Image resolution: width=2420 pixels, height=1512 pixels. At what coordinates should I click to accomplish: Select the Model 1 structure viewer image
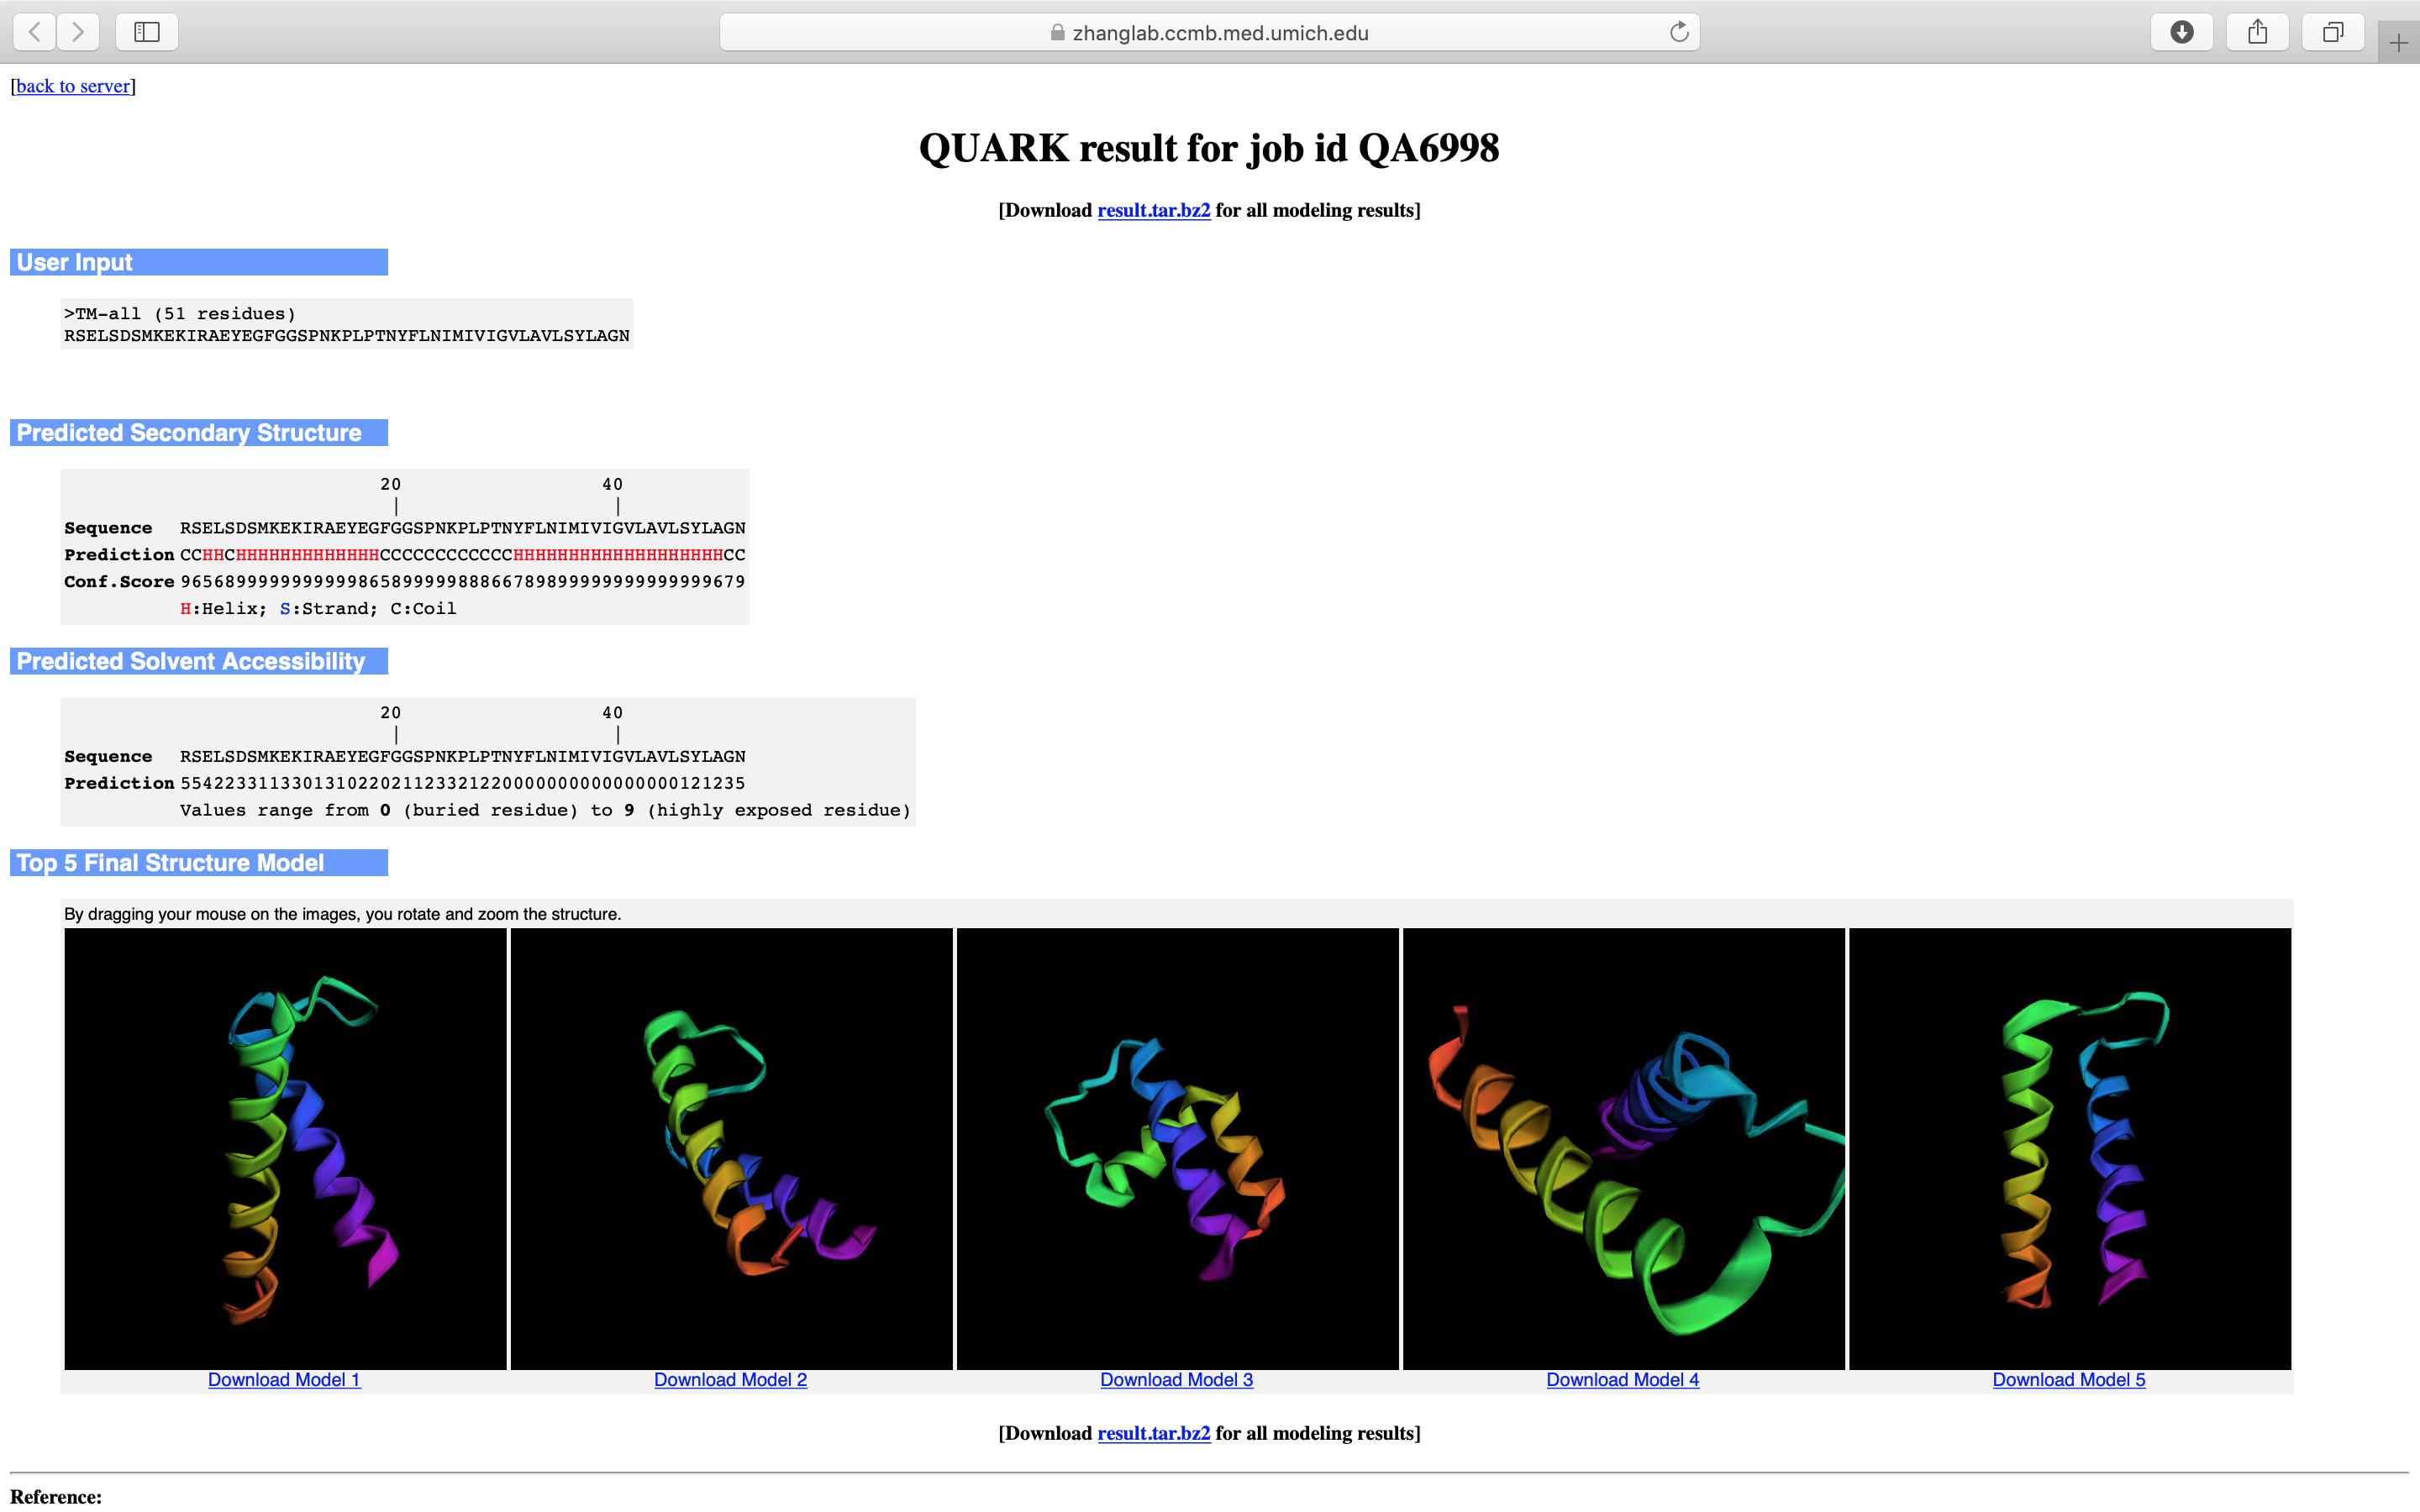pyautogui.click(x=285, y=1149)
